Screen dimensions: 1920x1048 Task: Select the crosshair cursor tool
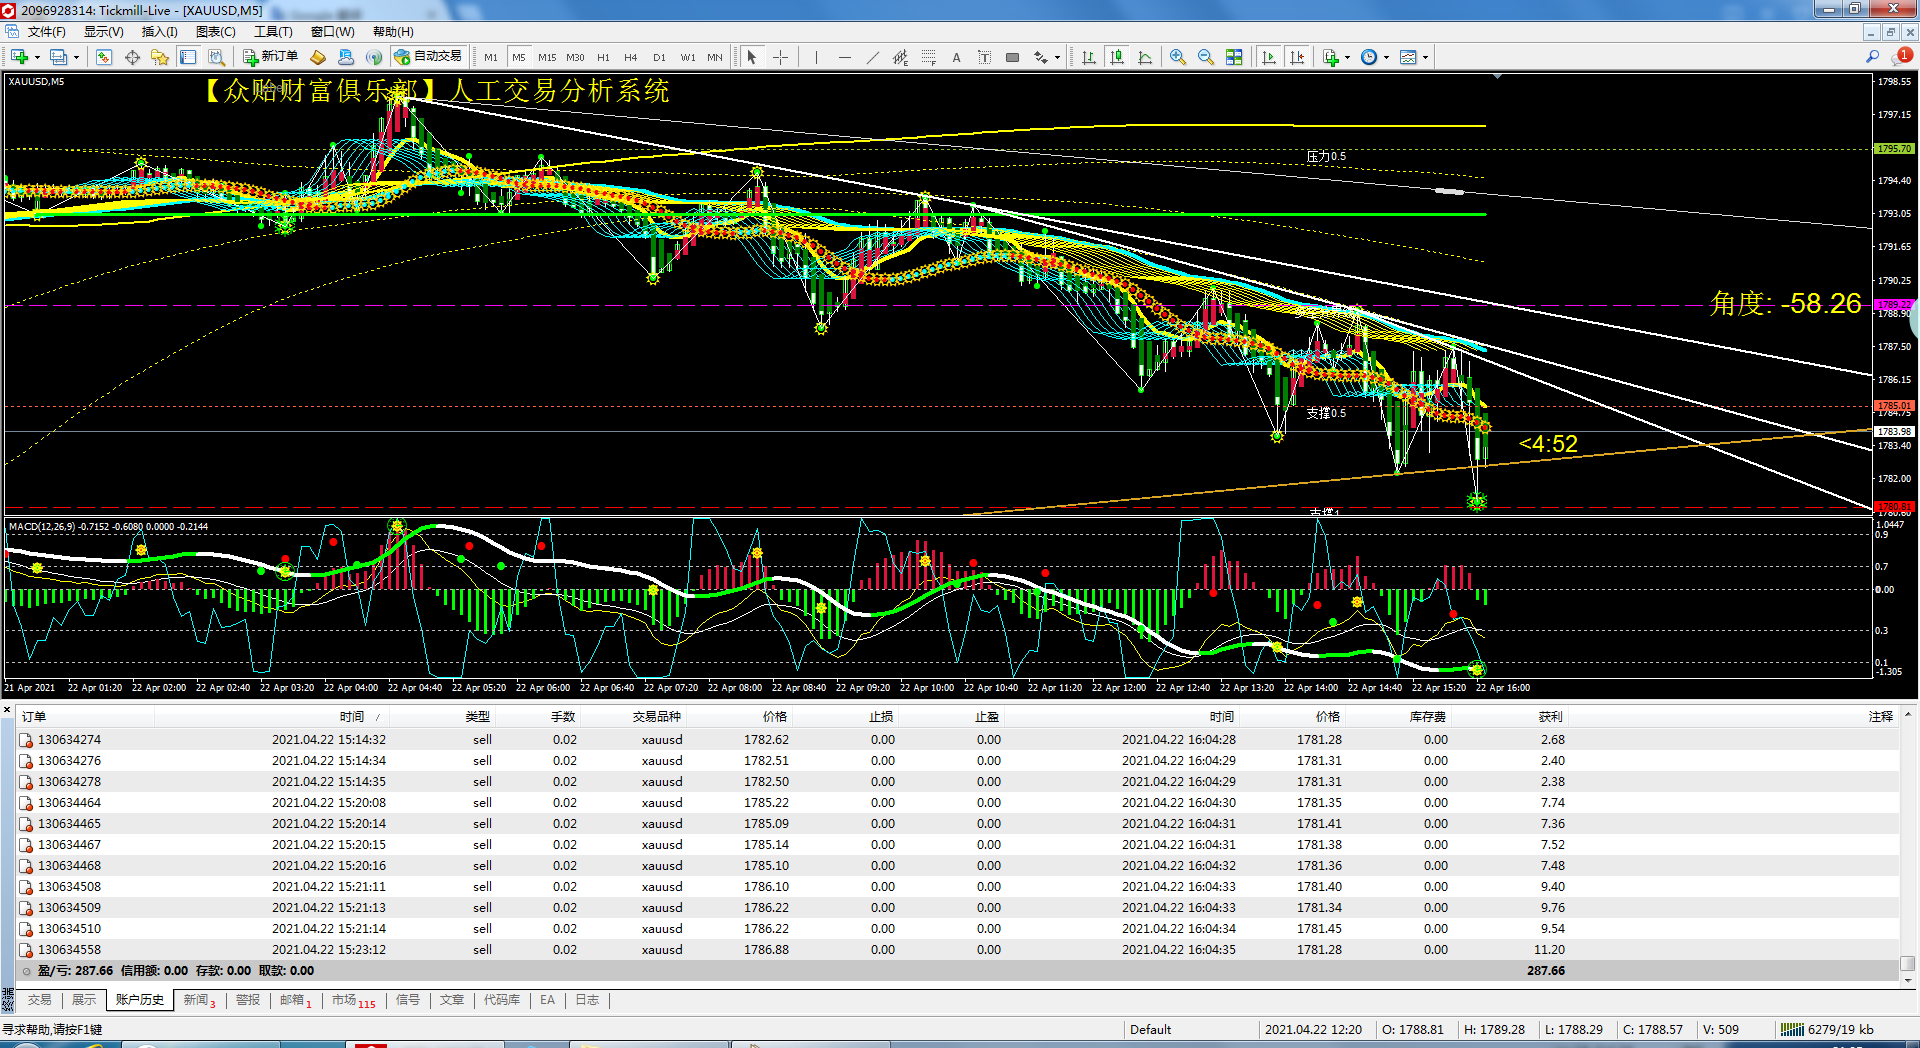click(780, 57)
